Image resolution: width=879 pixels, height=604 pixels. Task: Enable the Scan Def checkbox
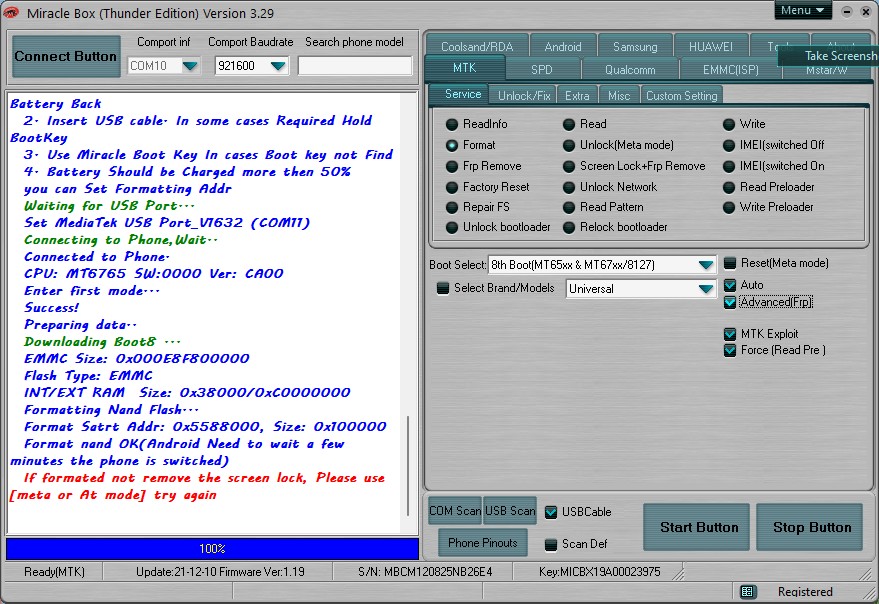click(551, 544)
